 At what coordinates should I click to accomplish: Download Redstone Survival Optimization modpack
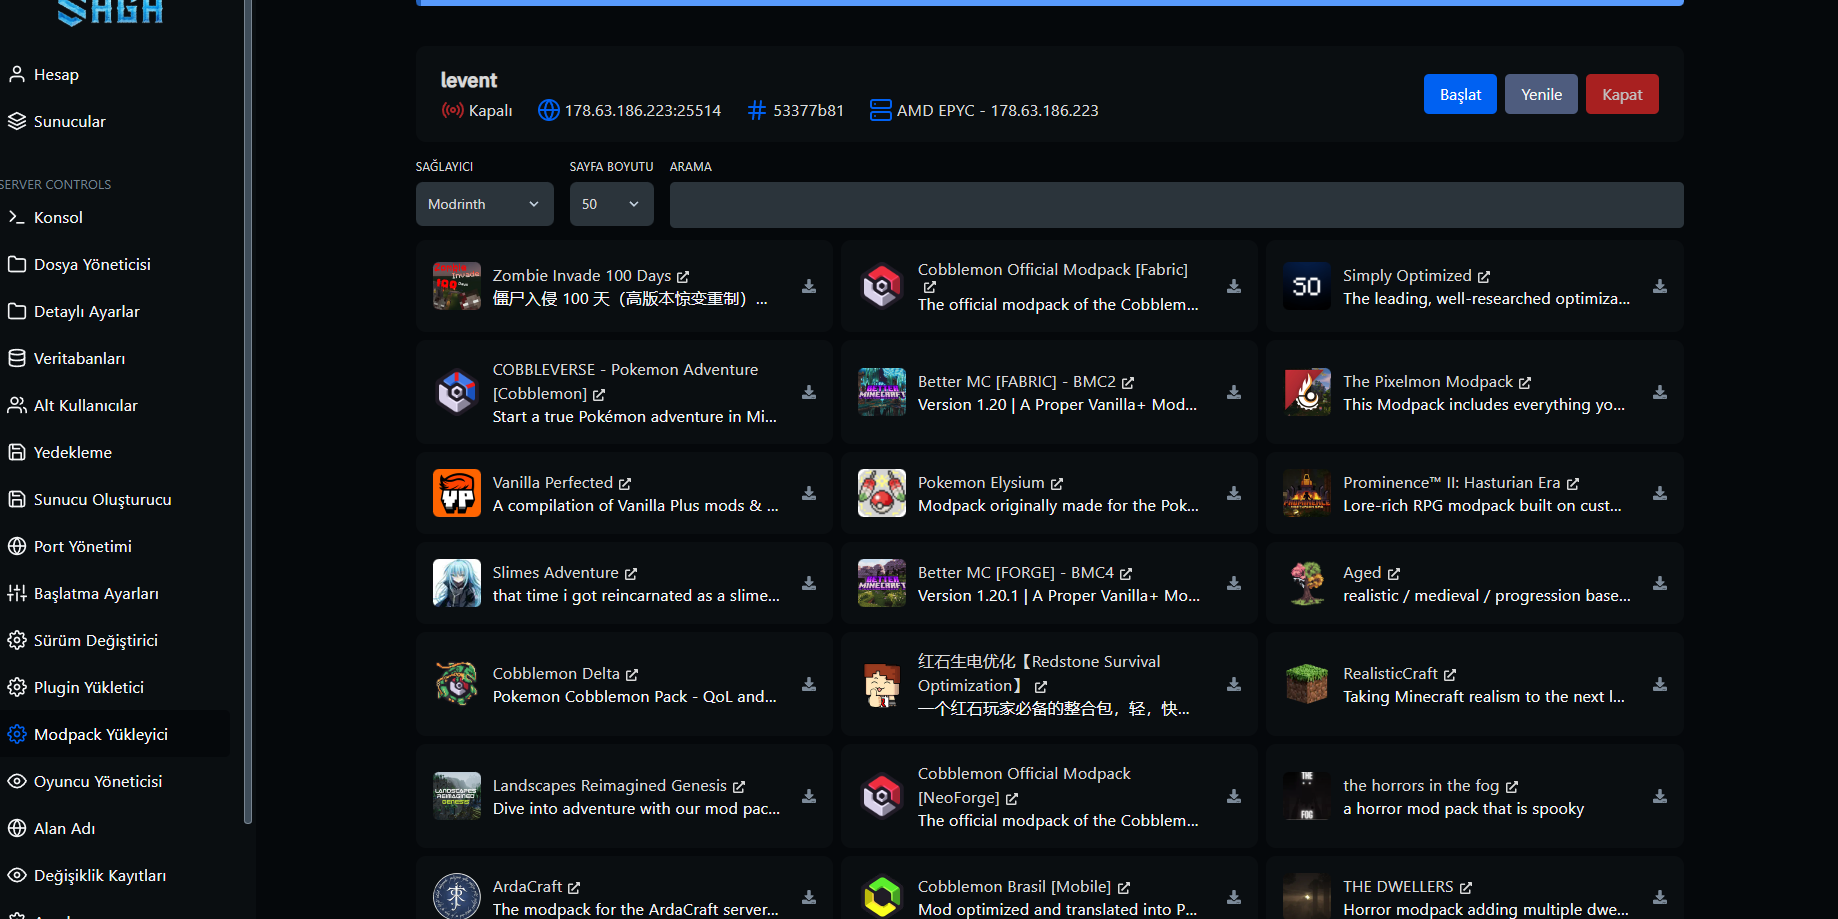coord(1234,685)
